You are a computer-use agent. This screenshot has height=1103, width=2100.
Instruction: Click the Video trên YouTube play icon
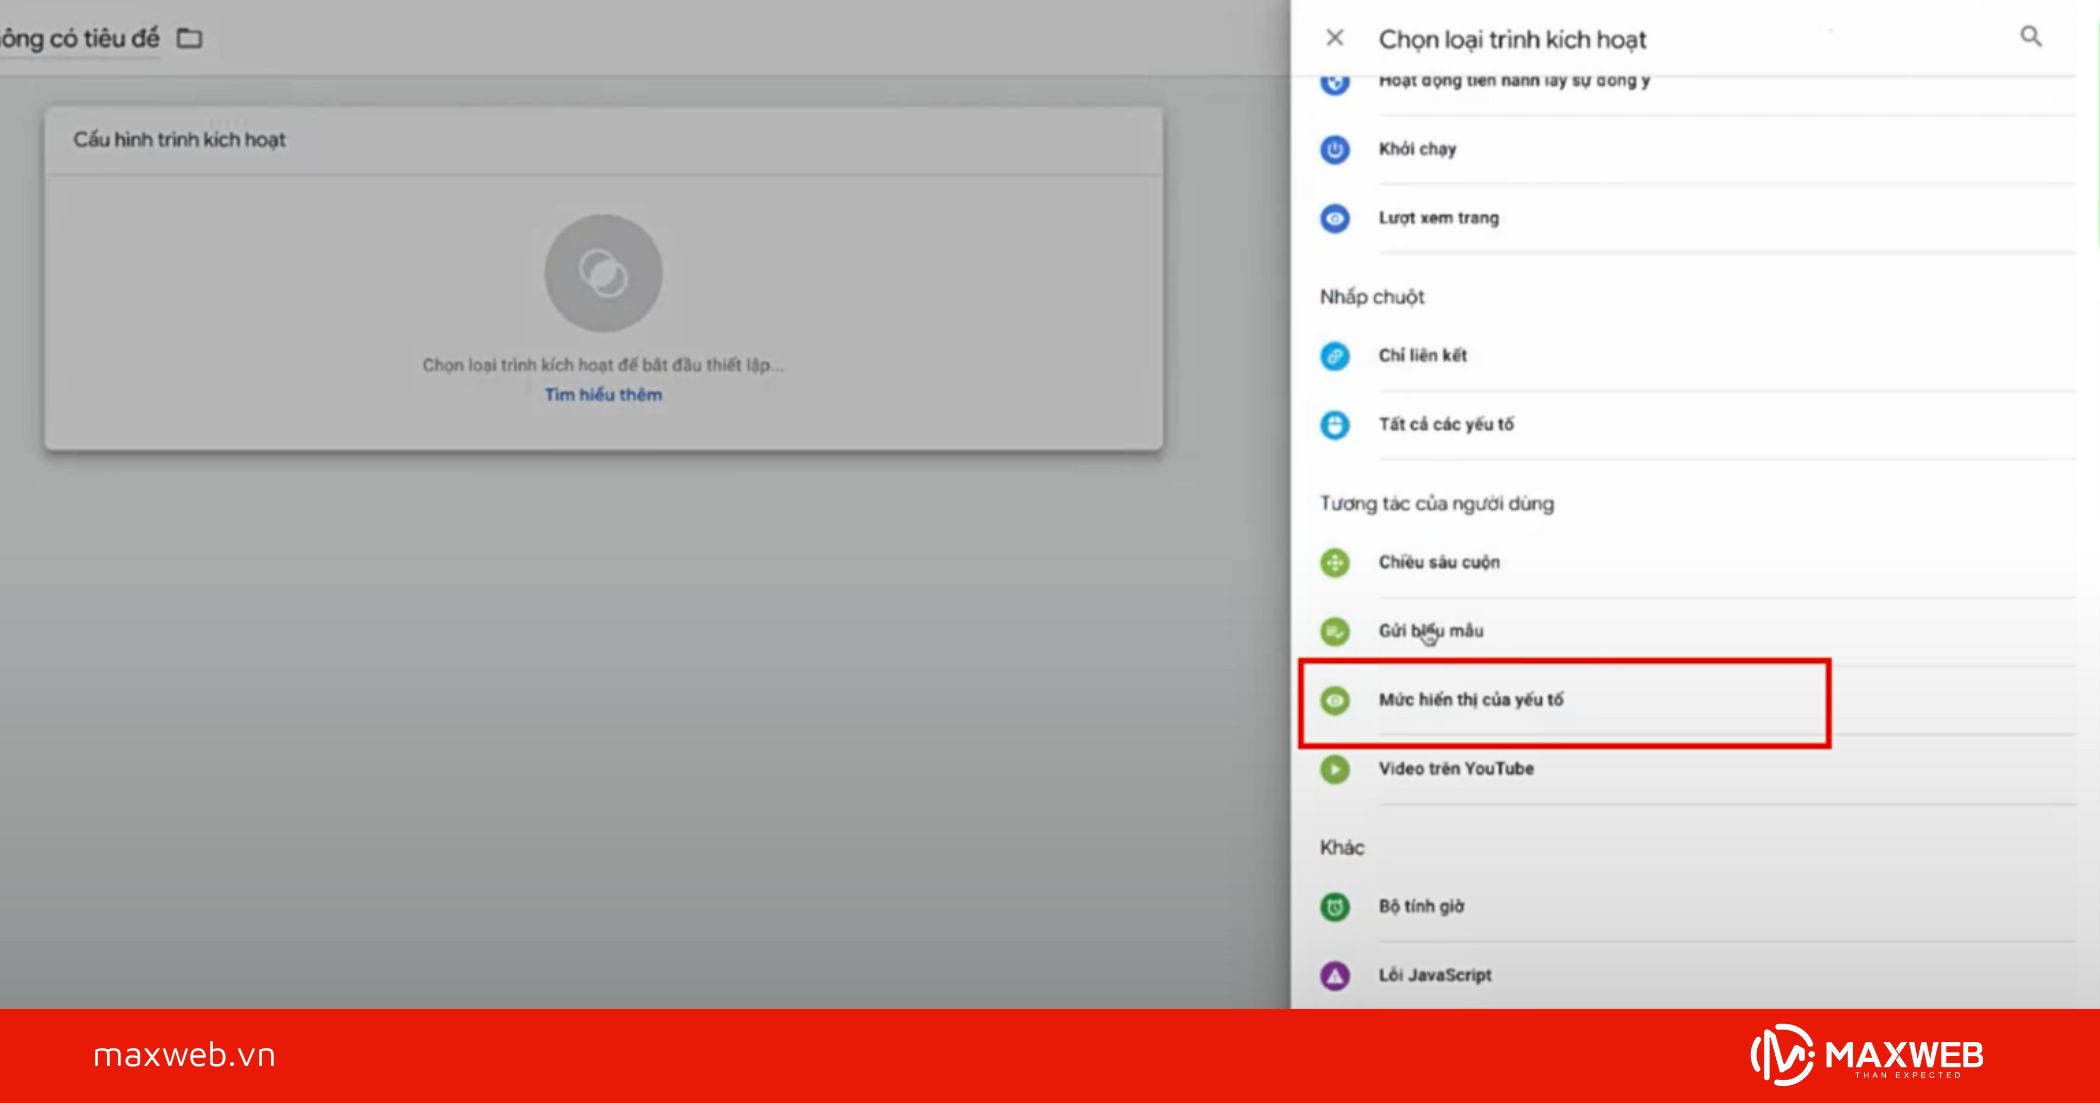click(1335, 769)
